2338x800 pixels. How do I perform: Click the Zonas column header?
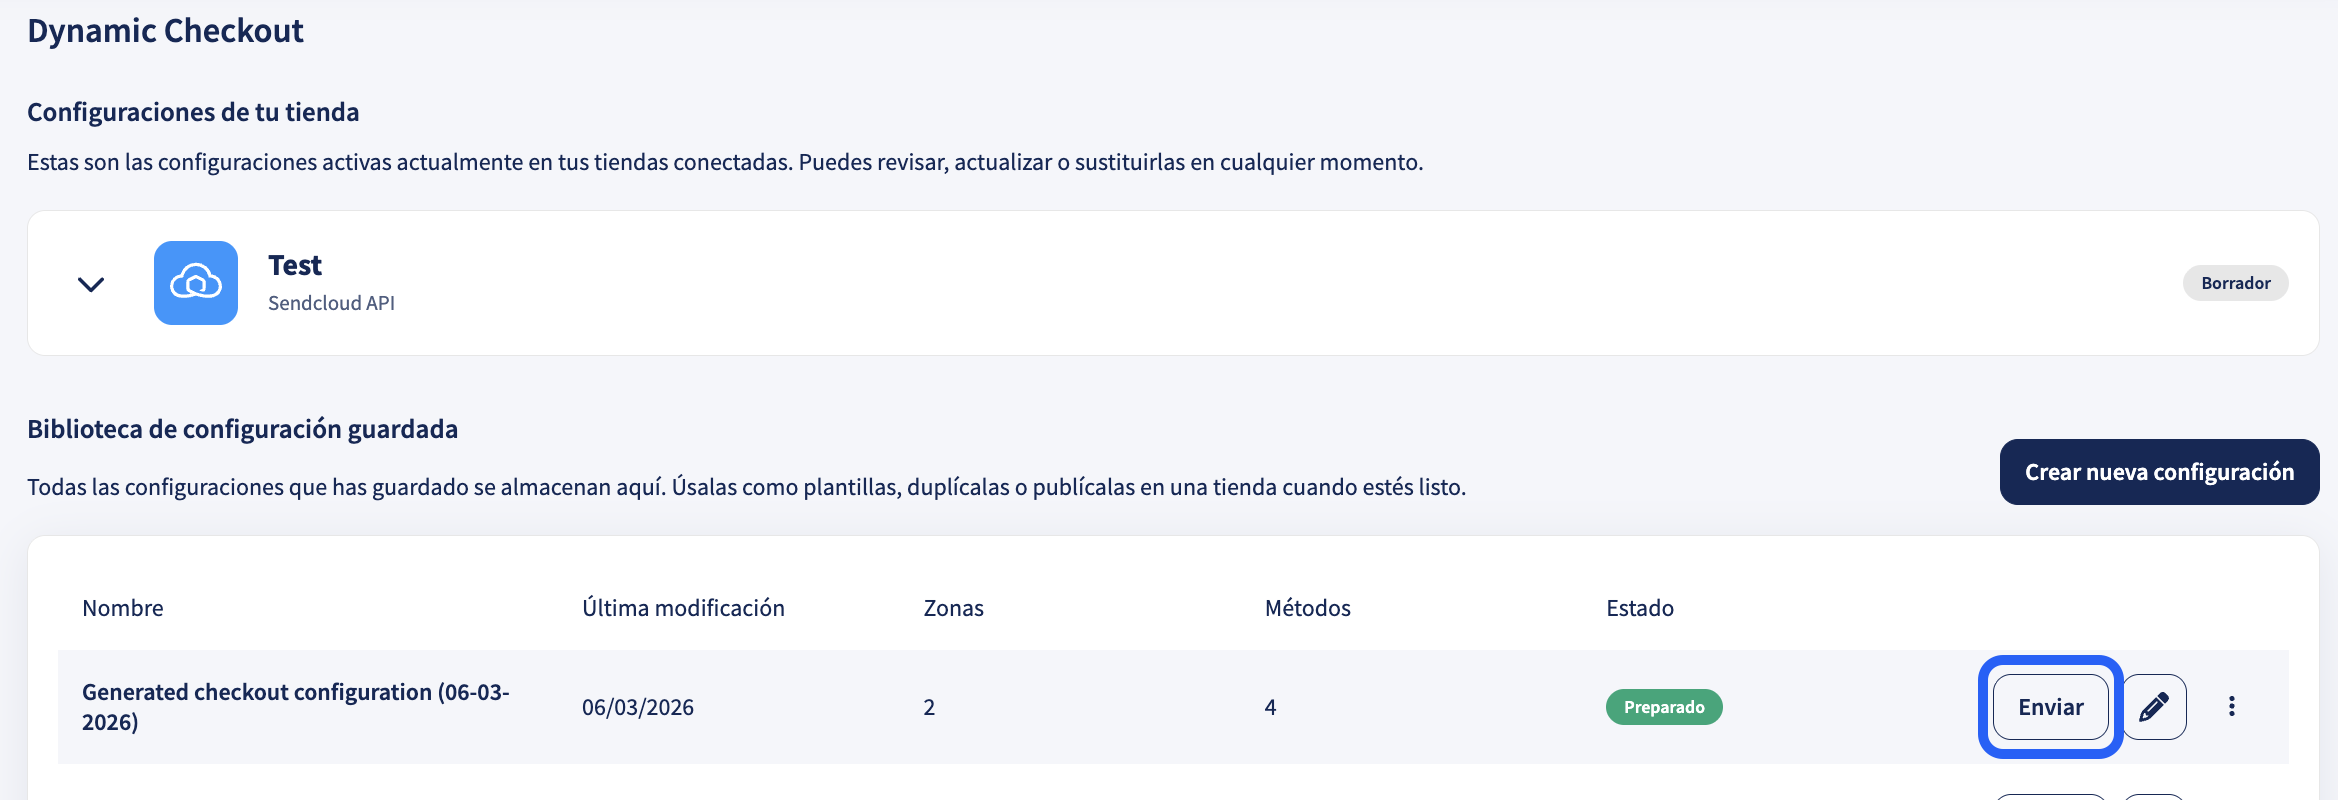click(x=953, y=608)
